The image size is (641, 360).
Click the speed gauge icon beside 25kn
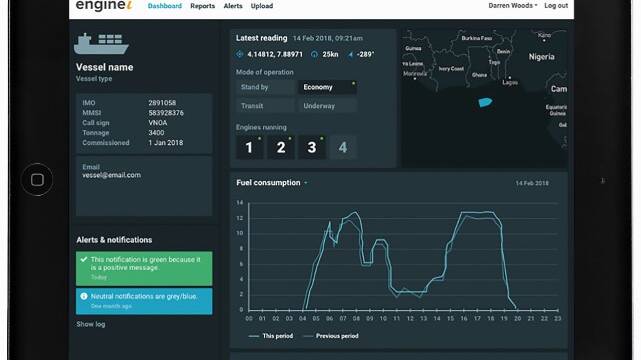[x=314, y=54]
